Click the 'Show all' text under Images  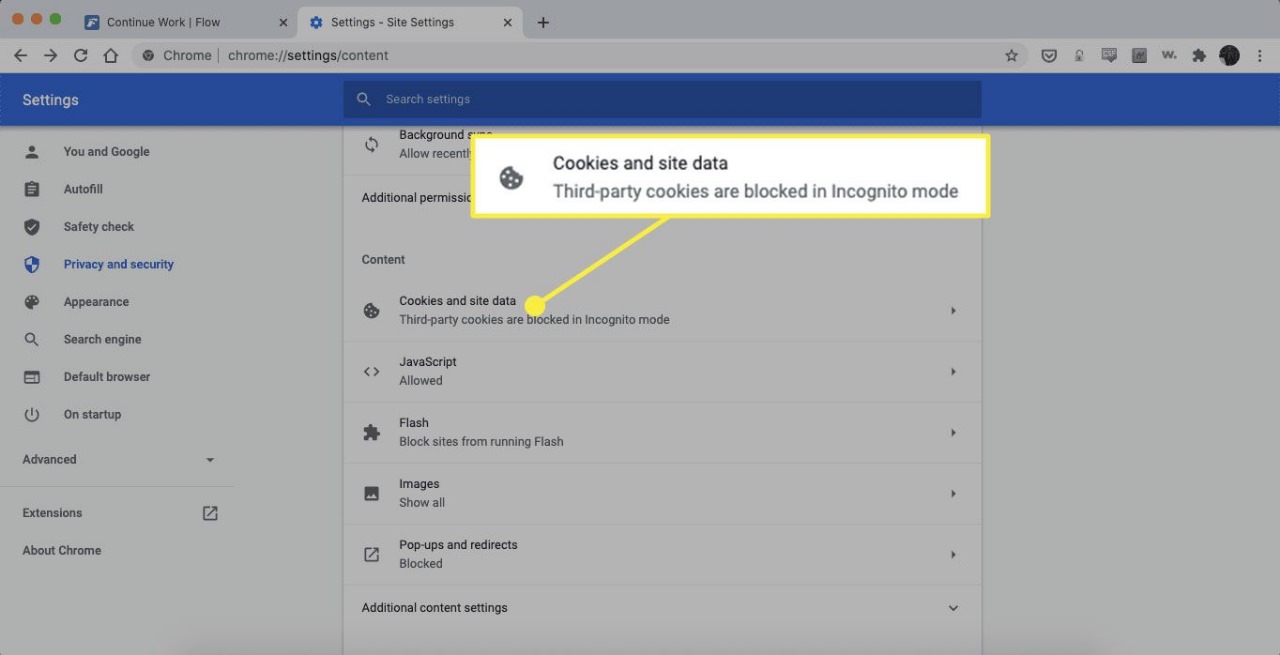click(422, 503)
